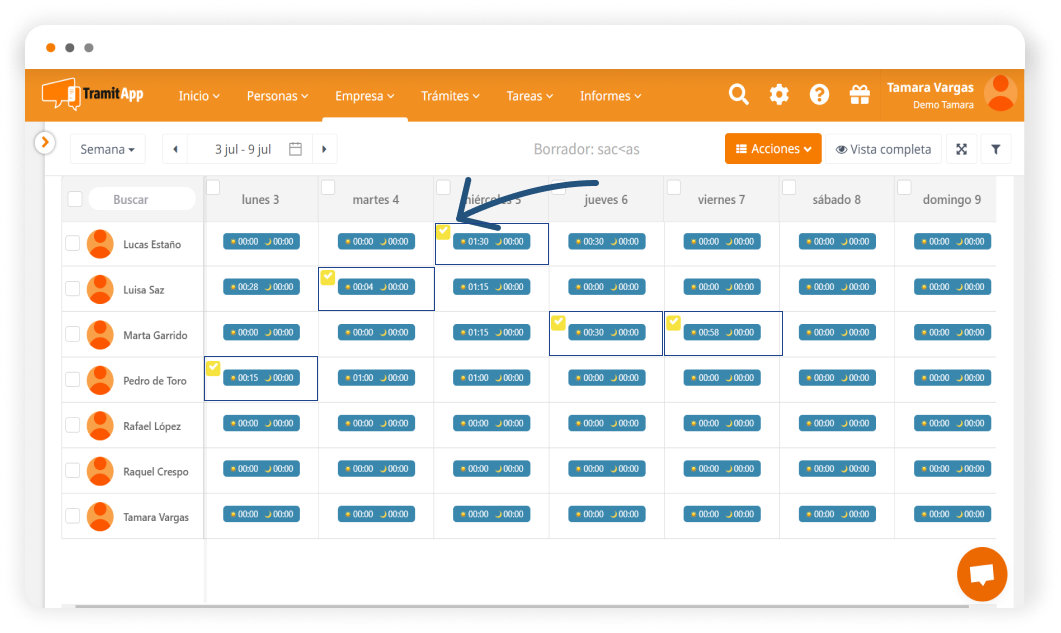Toggle fullscreen with the expand arrows icon
Screen dimensions: 1061x633
tap(961, 149)
